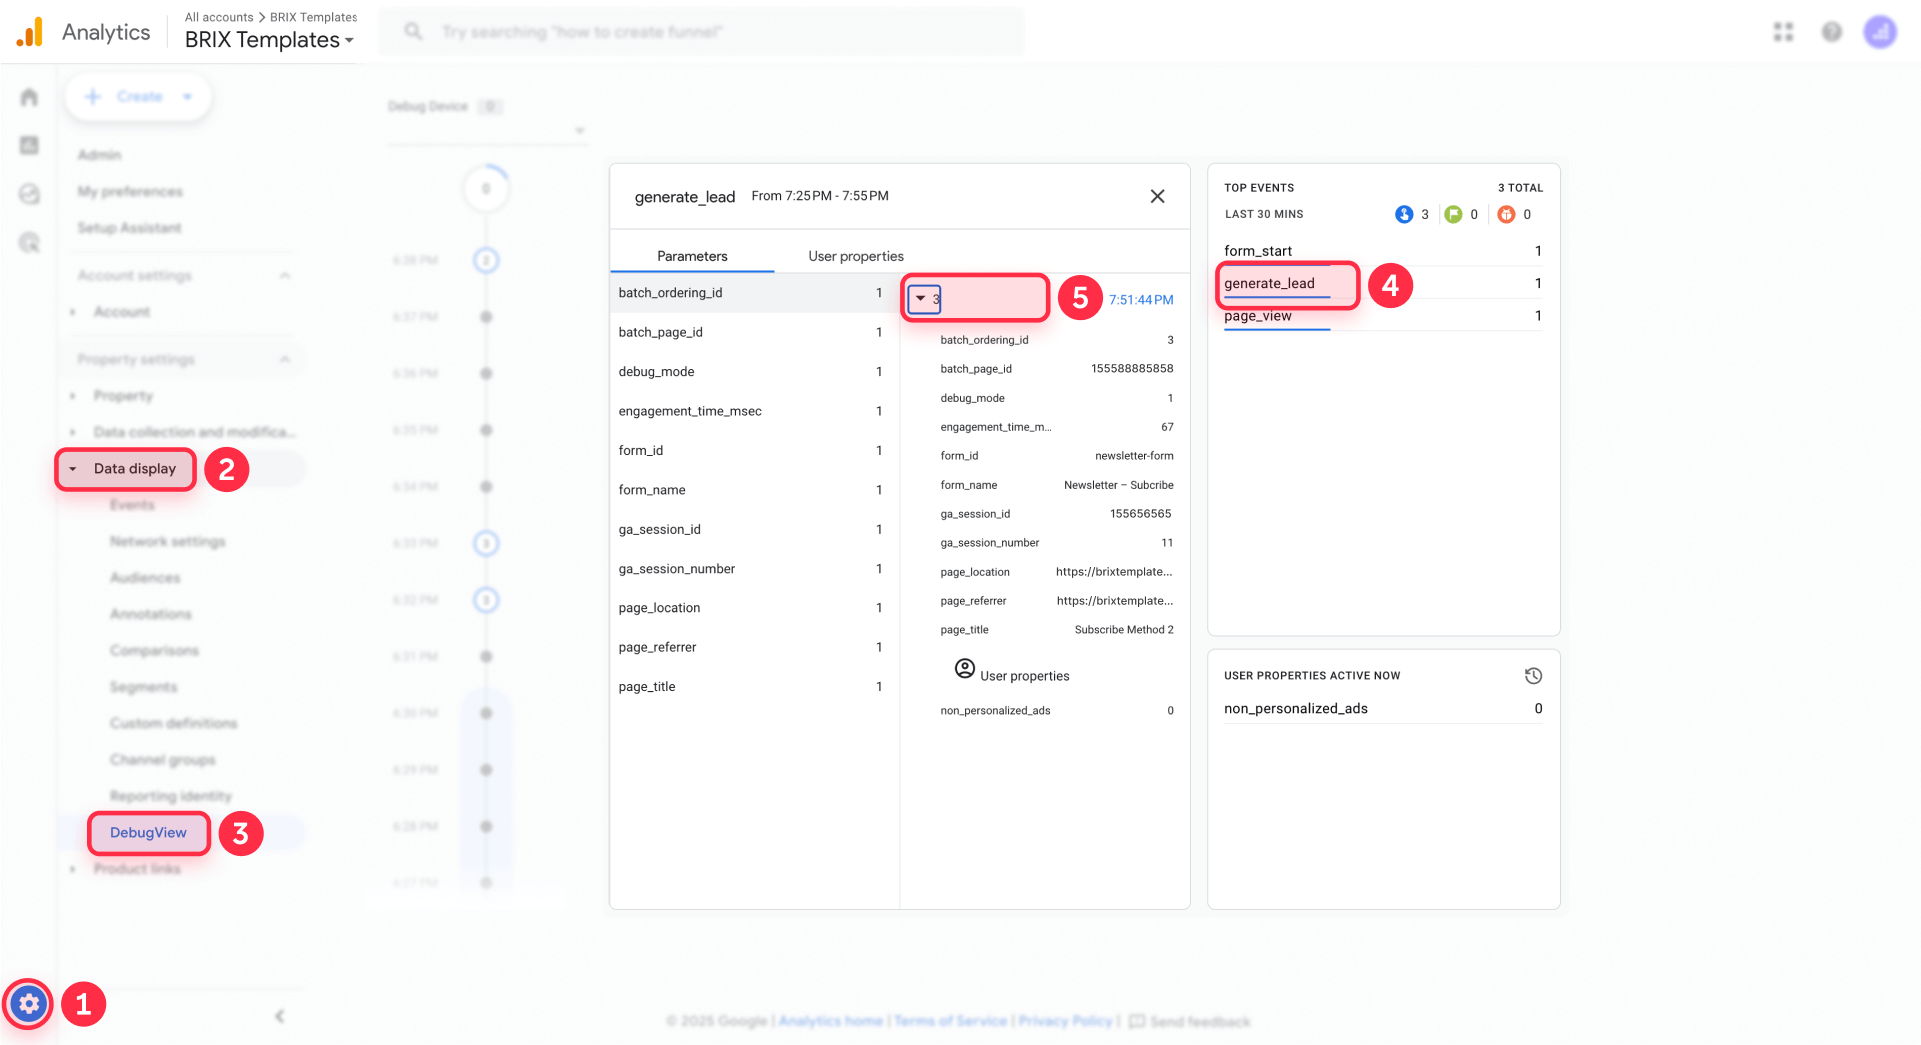This screenshot has height=1045, width=1921.
Task: Open Analytics help with the question mark icon
Action: point(1832,31)
